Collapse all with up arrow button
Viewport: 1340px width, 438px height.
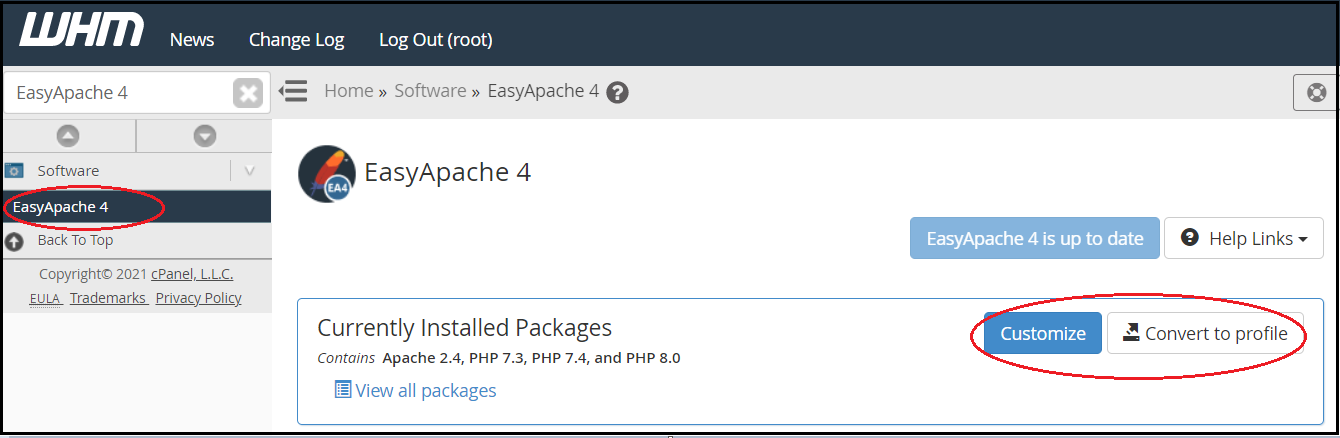68,135
